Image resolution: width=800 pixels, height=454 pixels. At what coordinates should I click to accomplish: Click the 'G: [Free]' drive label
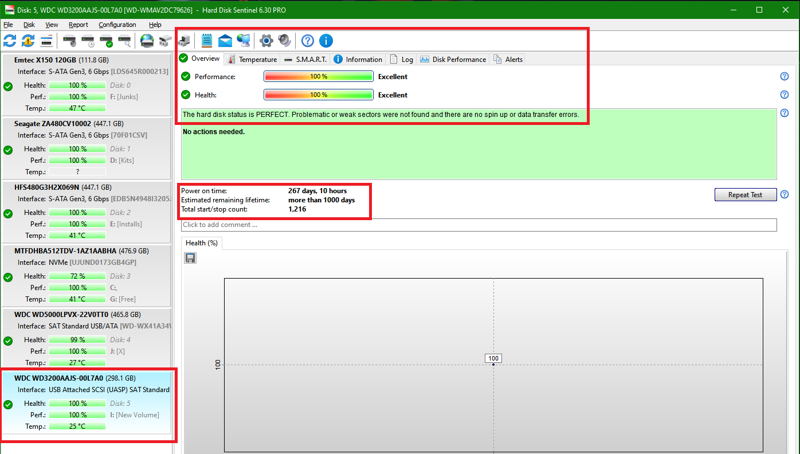click(122, 299)
